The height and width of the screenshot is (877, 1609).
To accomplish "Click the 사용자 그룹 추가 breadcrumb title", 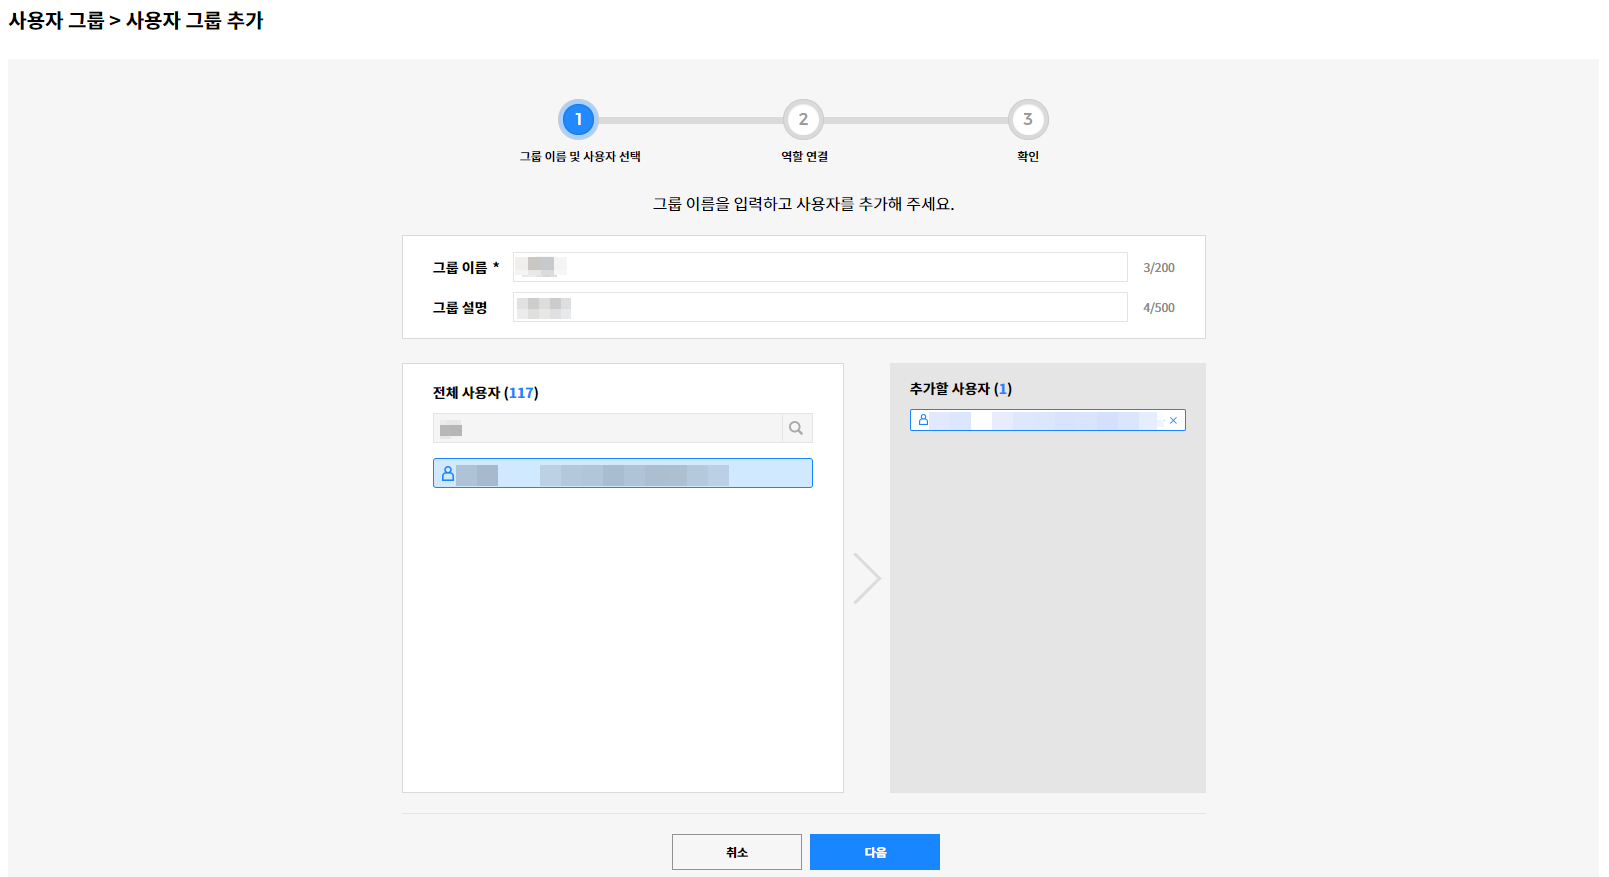I will (x=194, y=21).
